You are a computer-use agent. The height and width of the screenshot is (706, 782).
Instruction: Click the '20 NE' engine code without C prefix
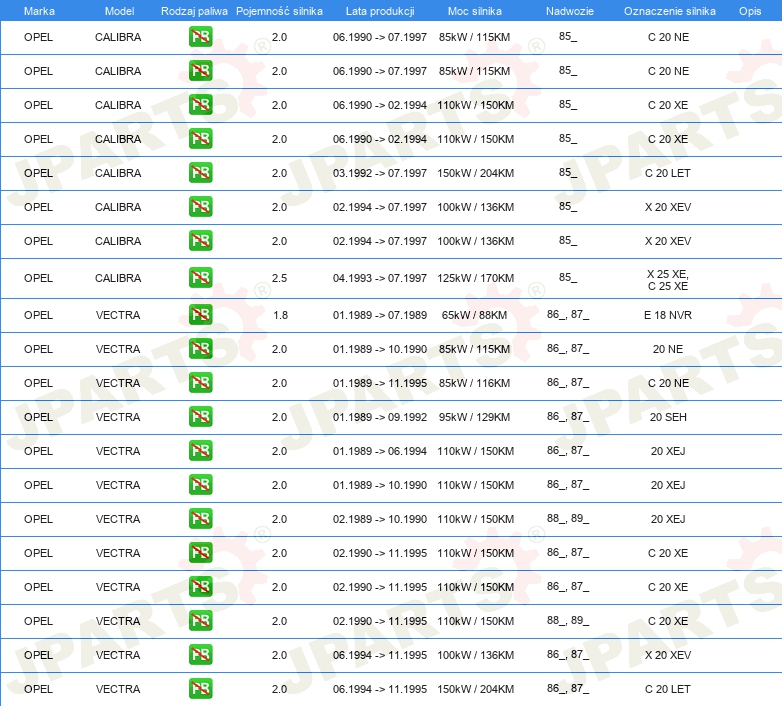coord(668,349)
